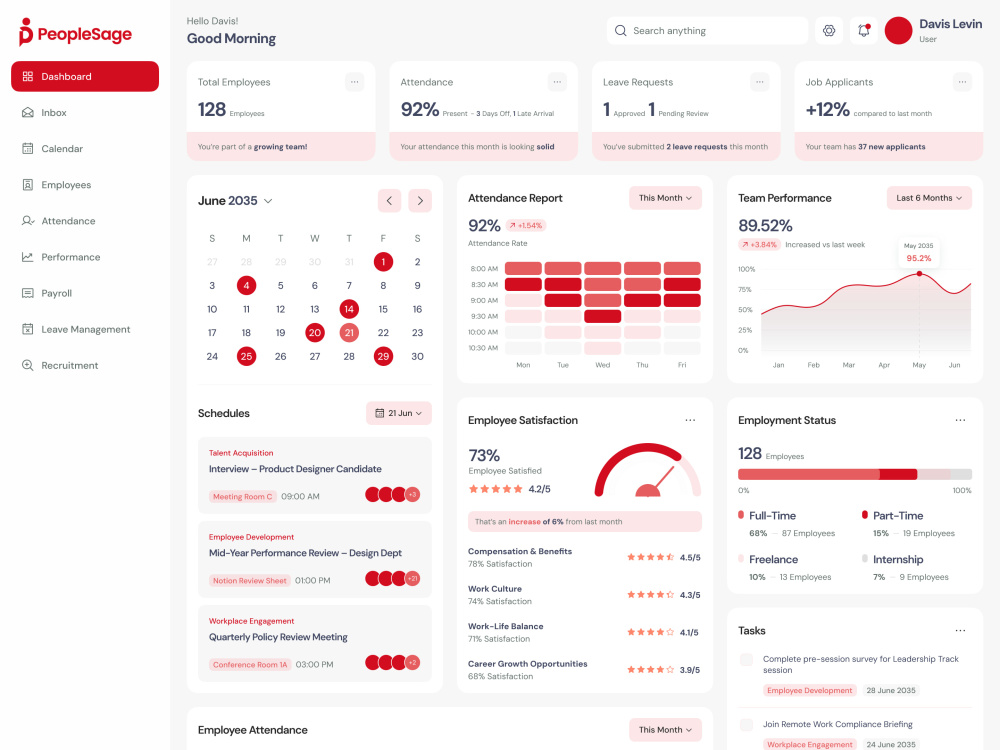Click the Conference Room 1A tag
Image resolution: width=1000 pixels, height=750 pixels.
point(250,665)
